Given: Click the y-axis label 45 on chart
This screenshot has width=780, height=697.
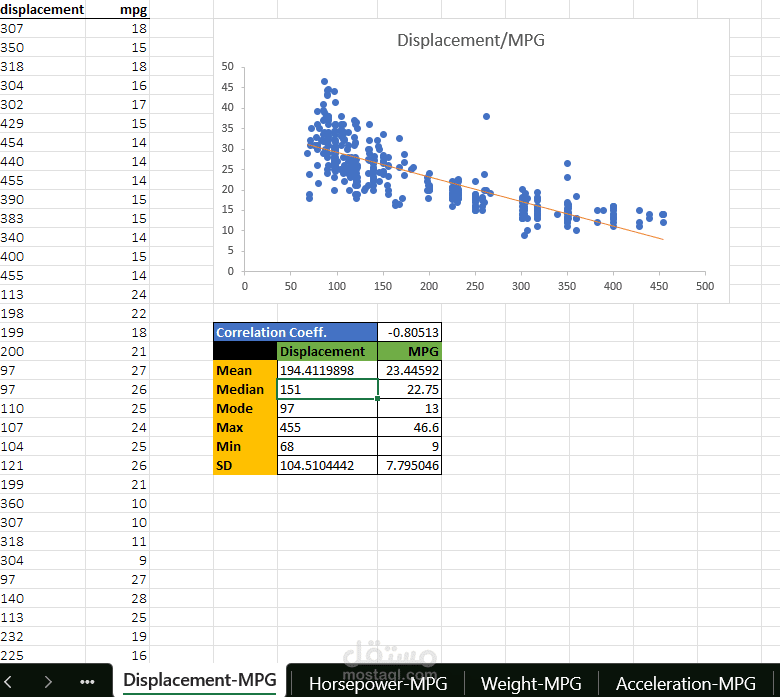Looking at the screenshot, I should [x=227, y=87].
